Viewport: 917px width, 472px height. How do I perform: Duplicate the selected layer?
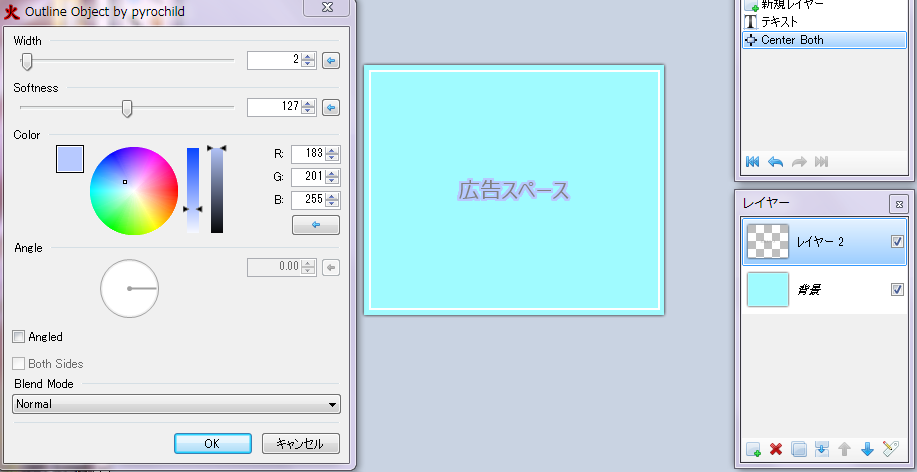click(x=799, y=449)
